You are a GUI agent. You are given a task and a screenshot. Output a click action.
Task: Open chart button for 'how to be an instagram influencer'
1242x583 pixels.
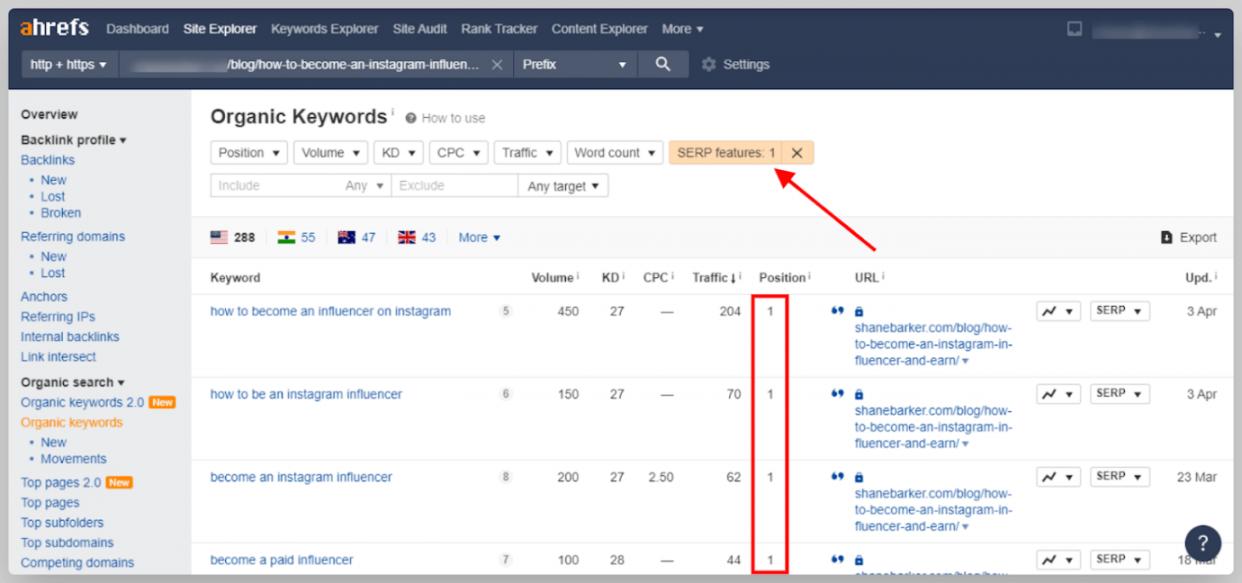coord(1059,395)
